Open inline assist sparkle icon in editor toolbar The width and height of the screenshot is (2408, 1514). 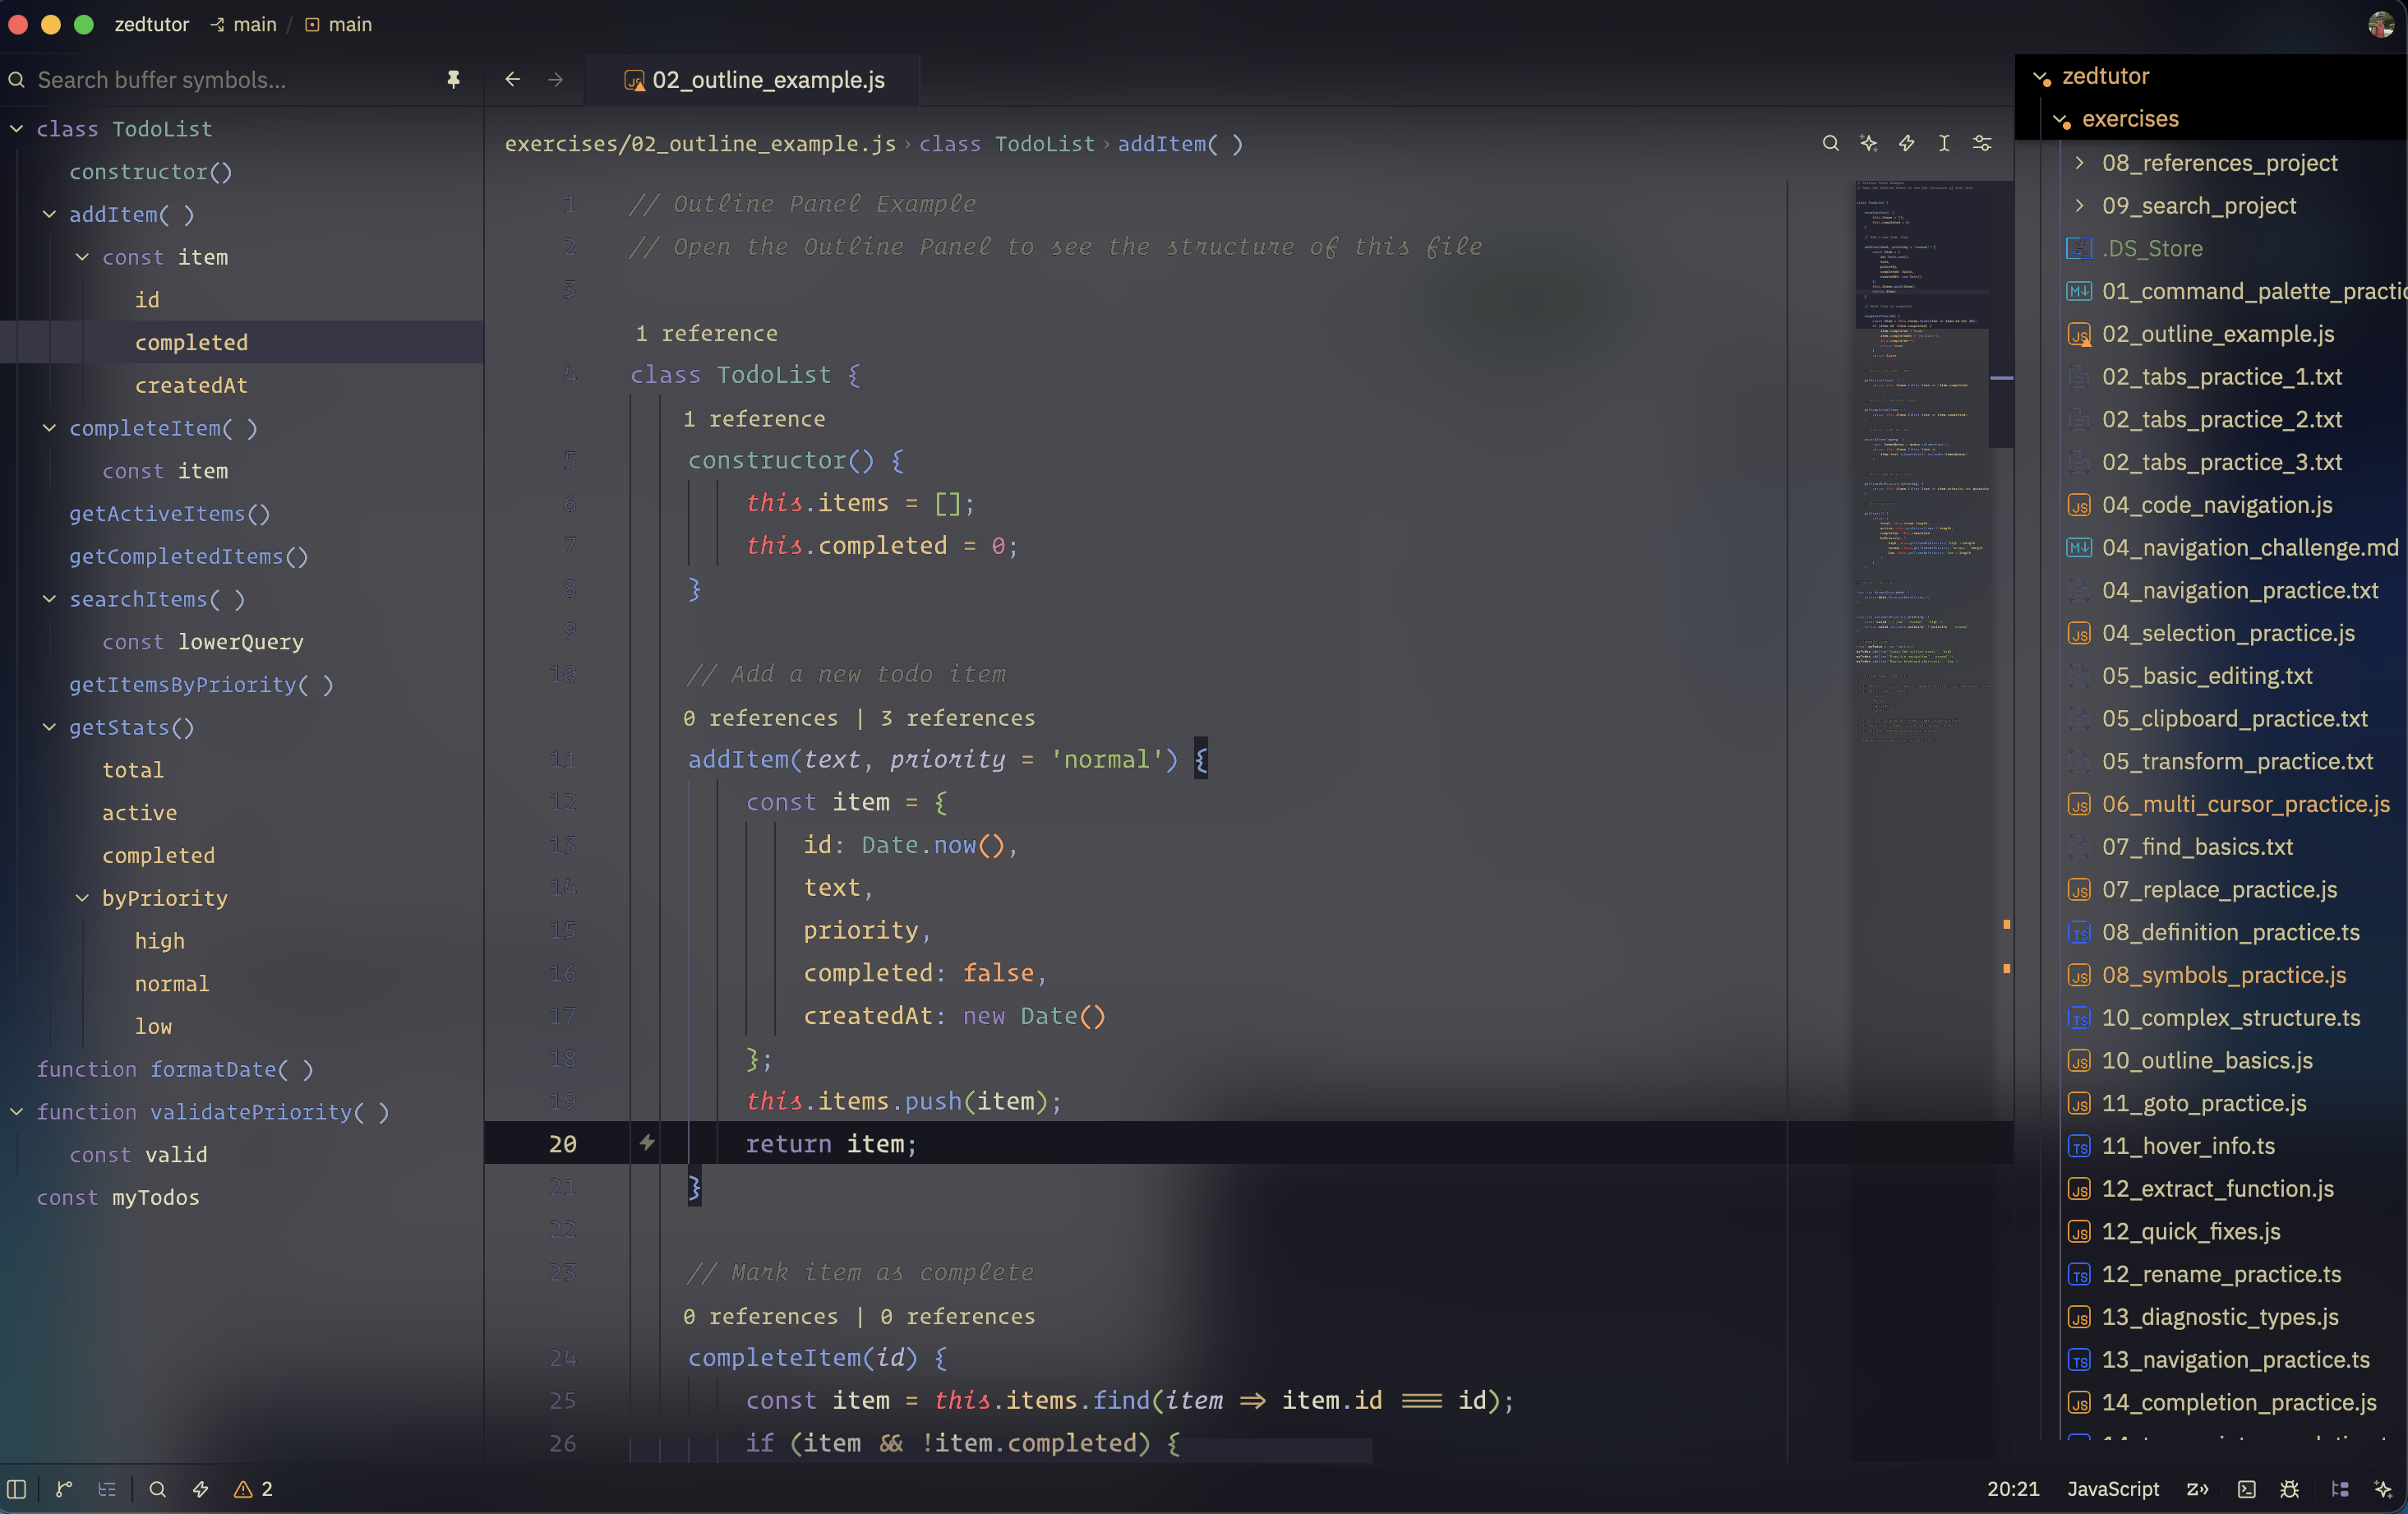pos(1868,143)
